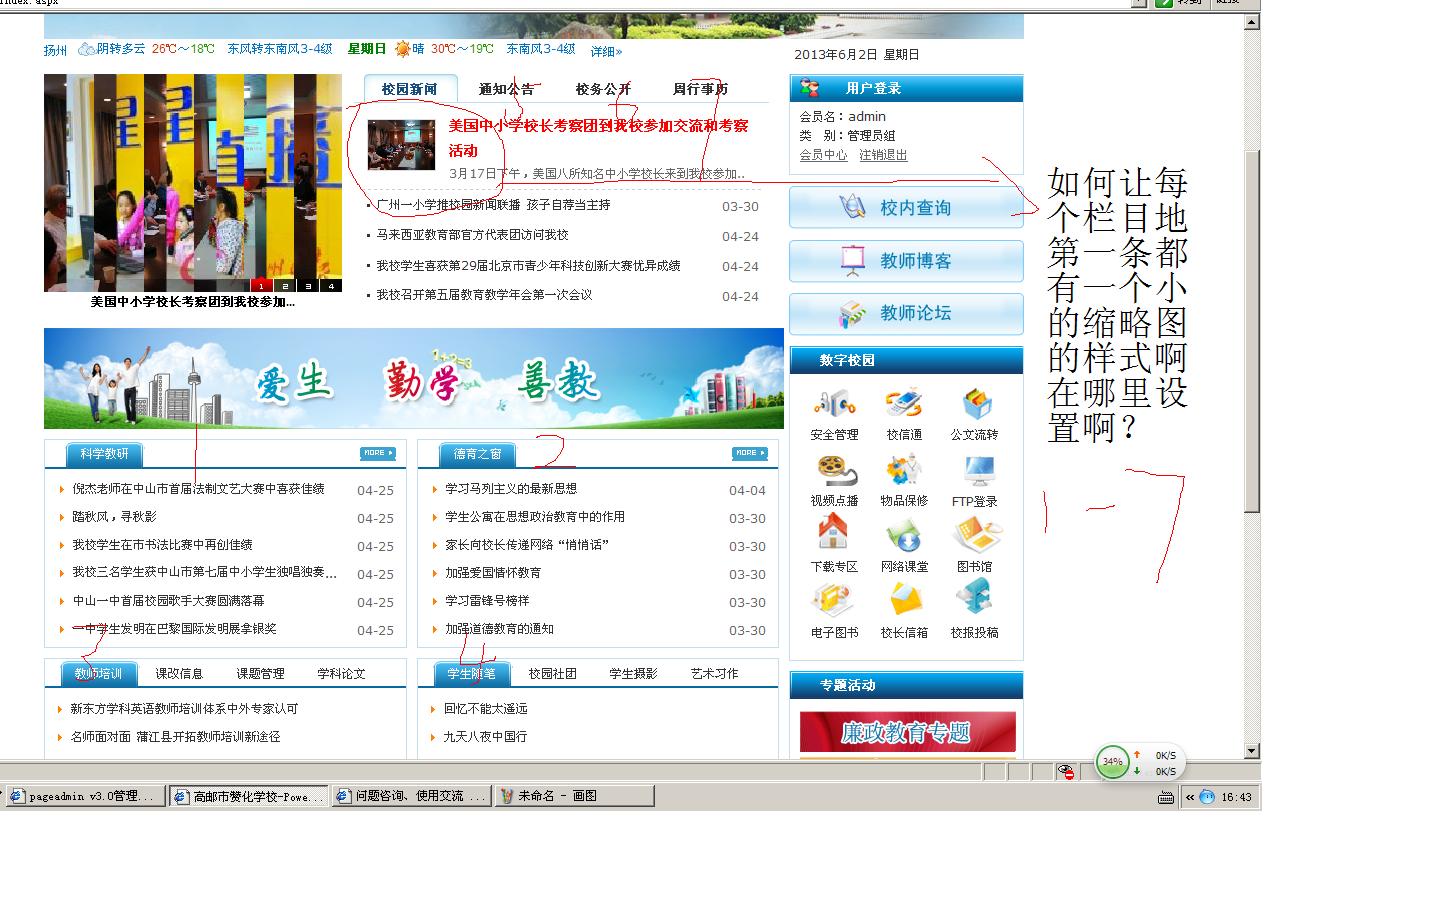Click the FTP登录 monitor icon
The image size is (1440, 900).
975,470
